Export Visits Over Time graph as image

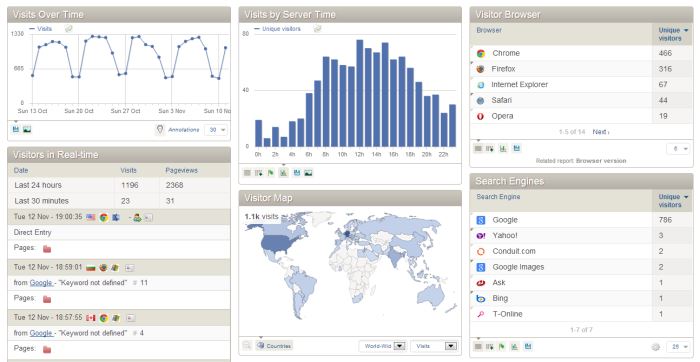[27, 129]
